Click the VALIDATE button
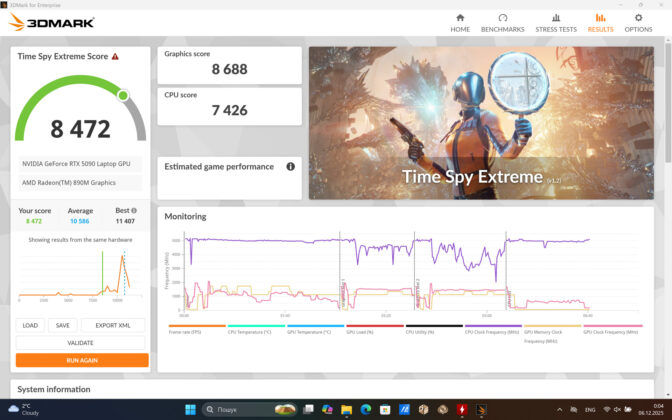 click(x=81, y=343)
